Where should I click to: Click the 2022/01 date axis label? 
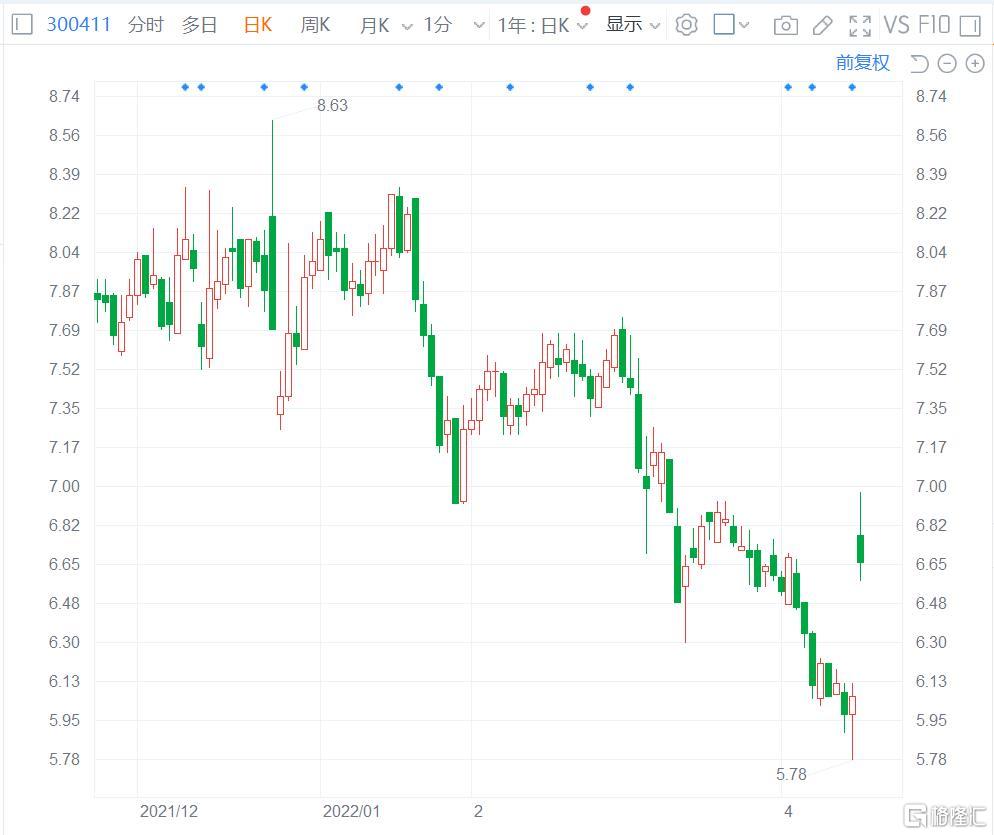351,812
